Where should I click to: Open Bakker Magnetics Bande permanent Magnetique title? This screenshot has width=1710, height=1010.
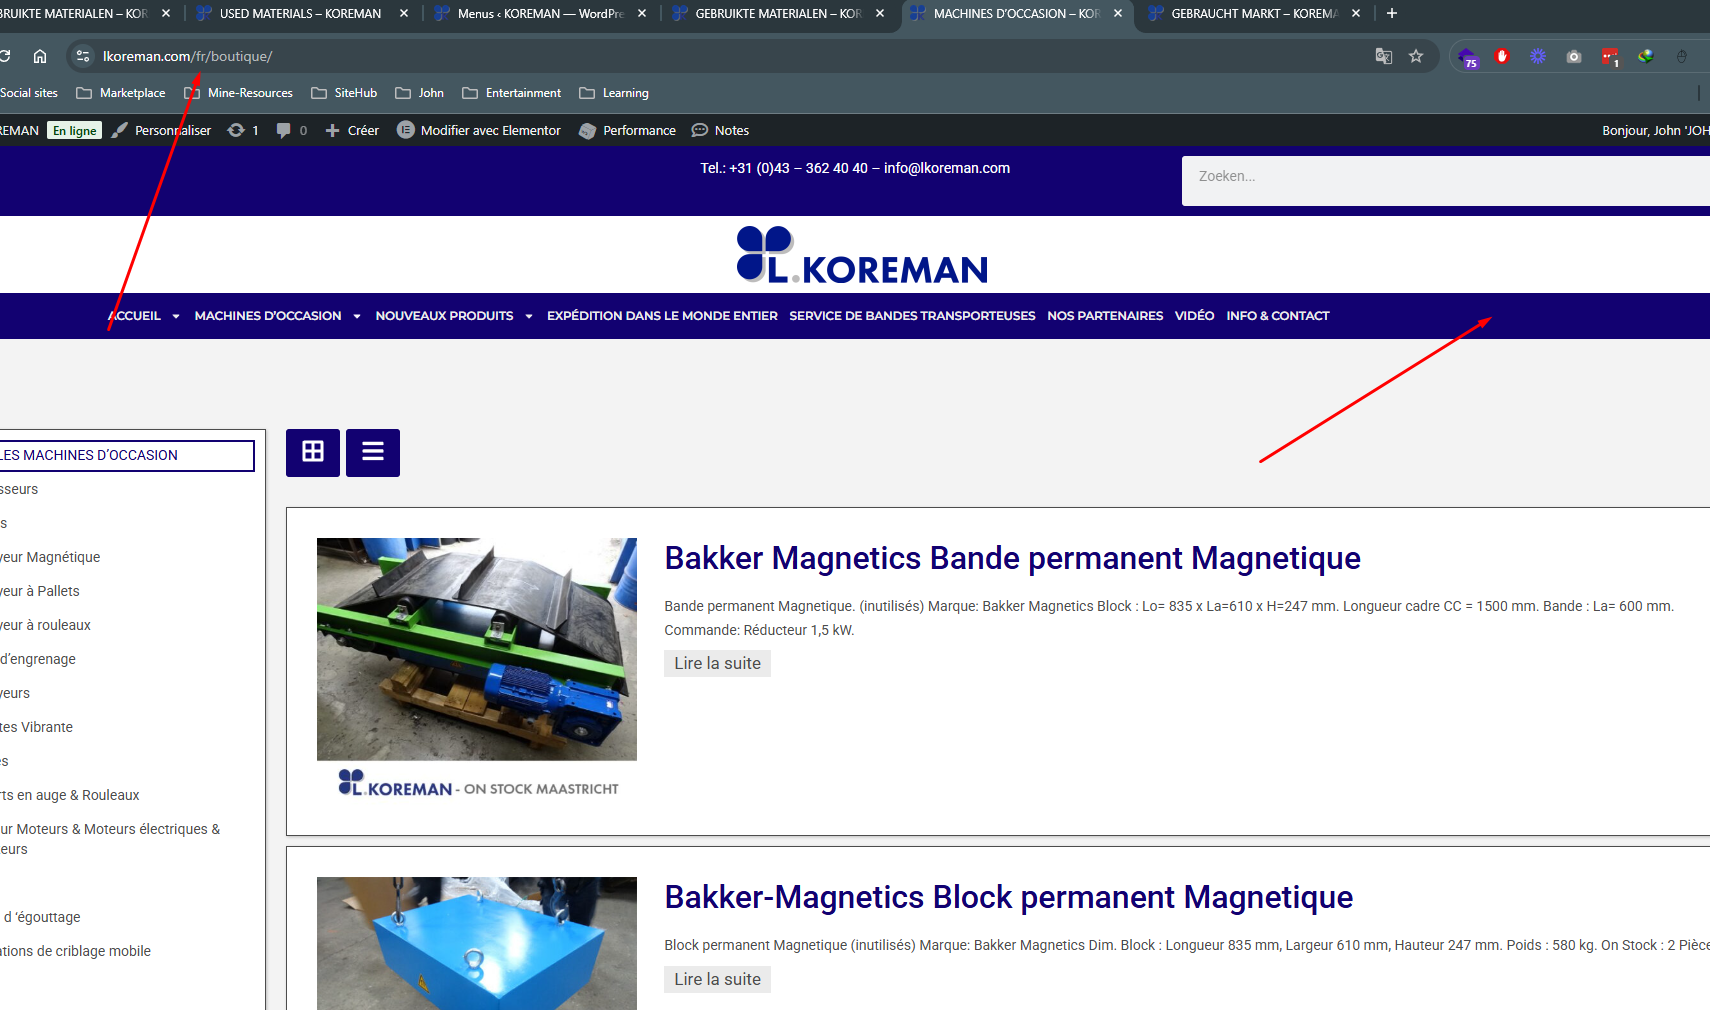coord(1012,558)
